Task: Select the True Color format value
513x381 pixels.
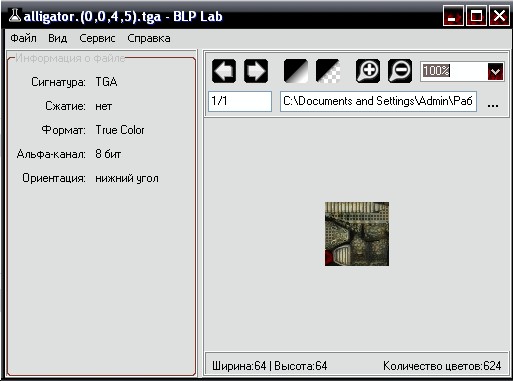Action: [x=120, y=130]
